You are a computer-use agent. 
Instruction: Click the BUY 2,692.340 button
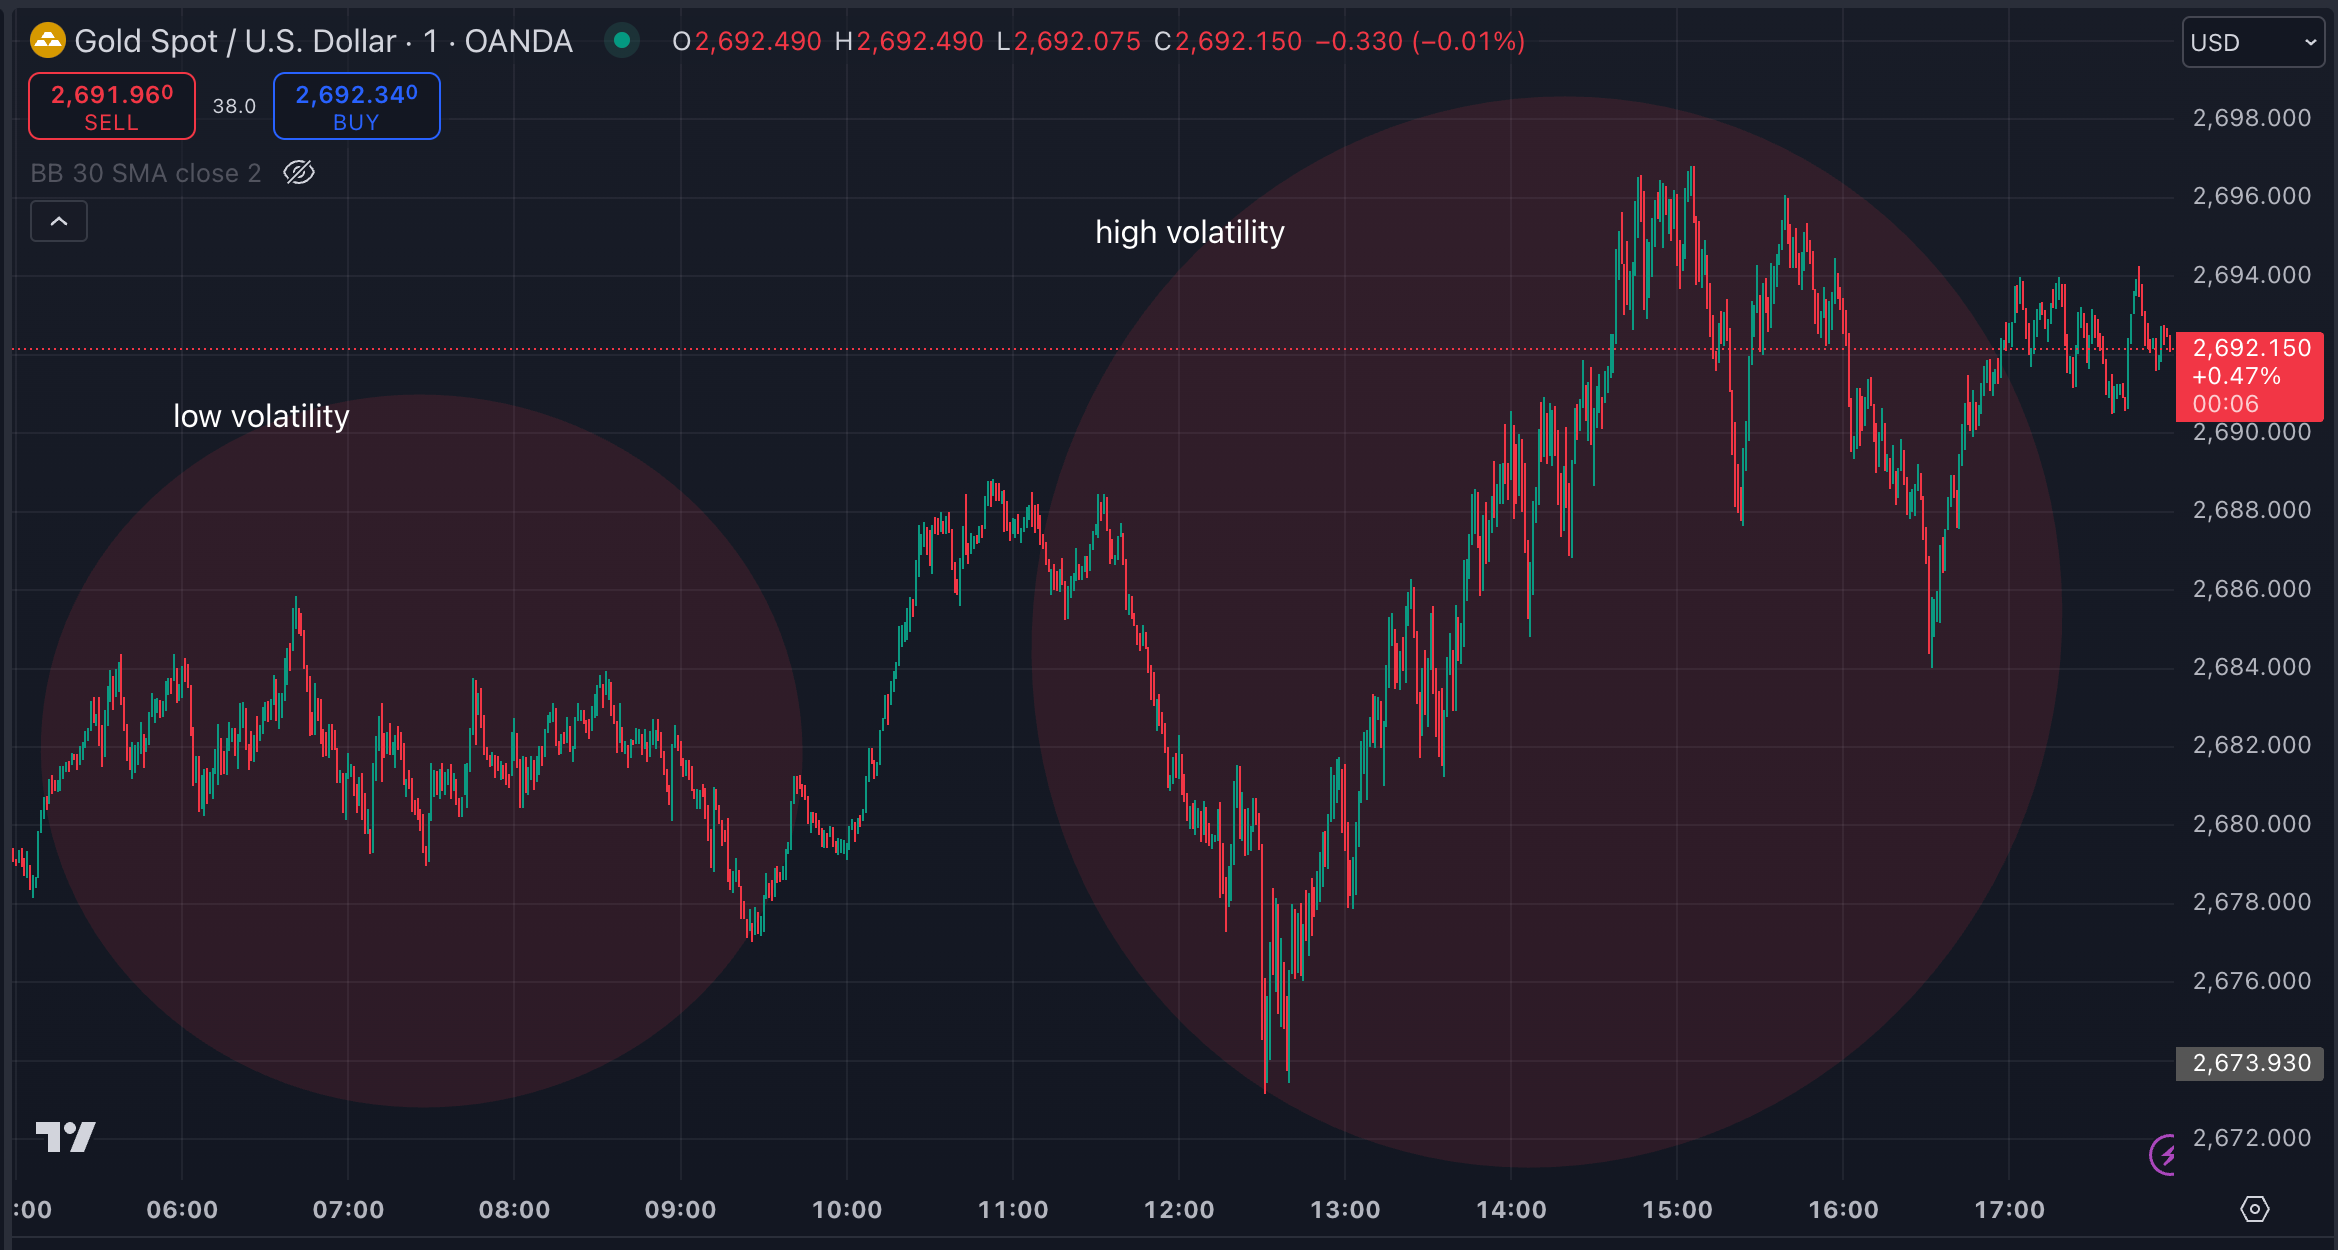pos(357,106)
